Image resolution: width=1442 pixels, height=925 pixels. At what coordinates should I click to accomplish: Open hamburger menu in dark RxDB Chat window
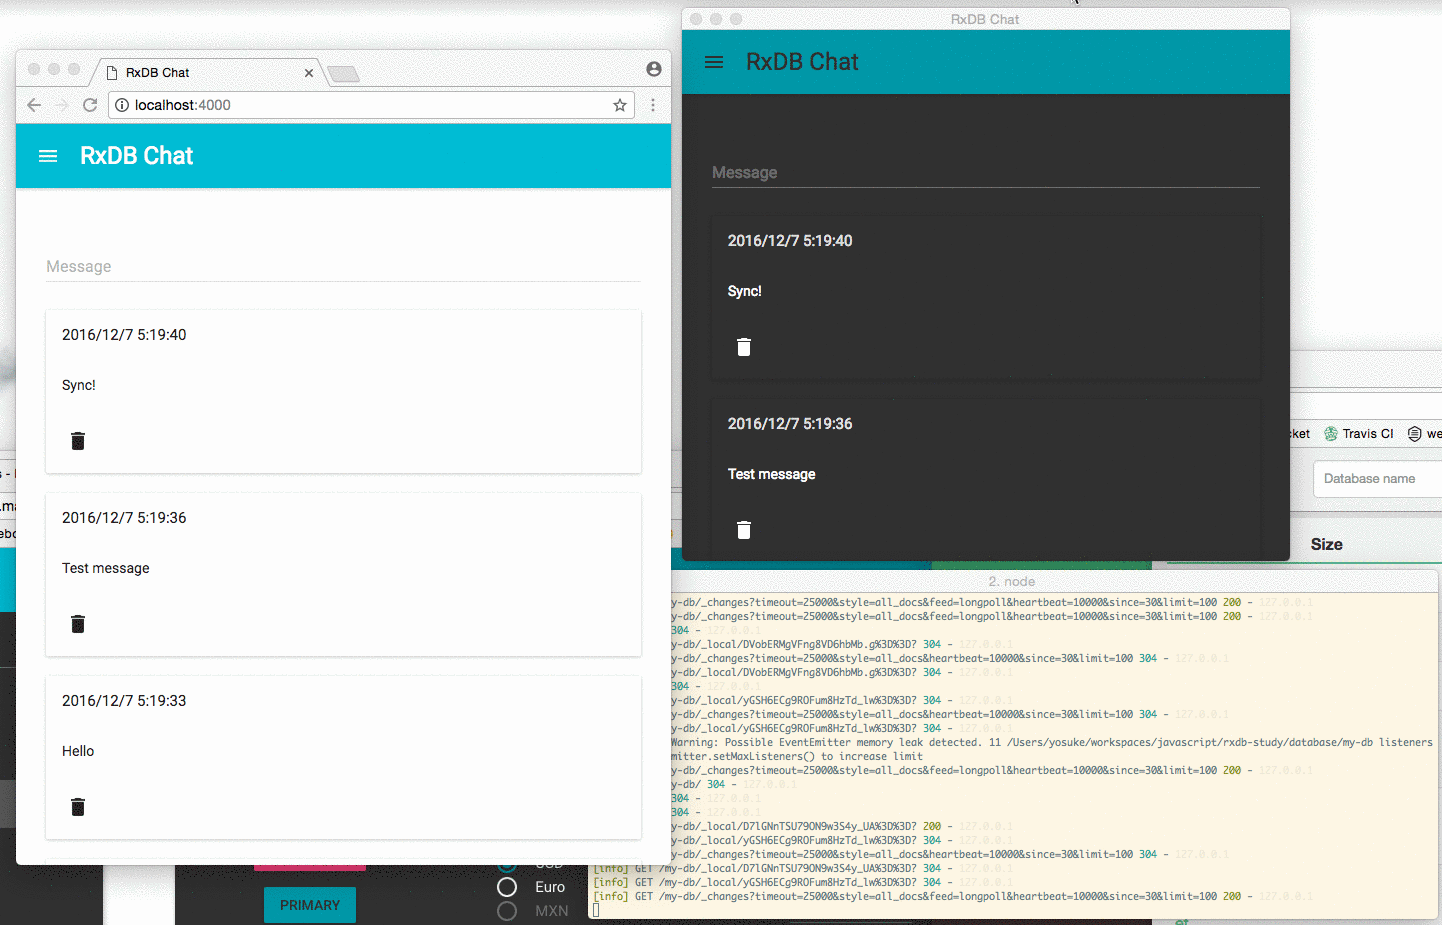714,62
